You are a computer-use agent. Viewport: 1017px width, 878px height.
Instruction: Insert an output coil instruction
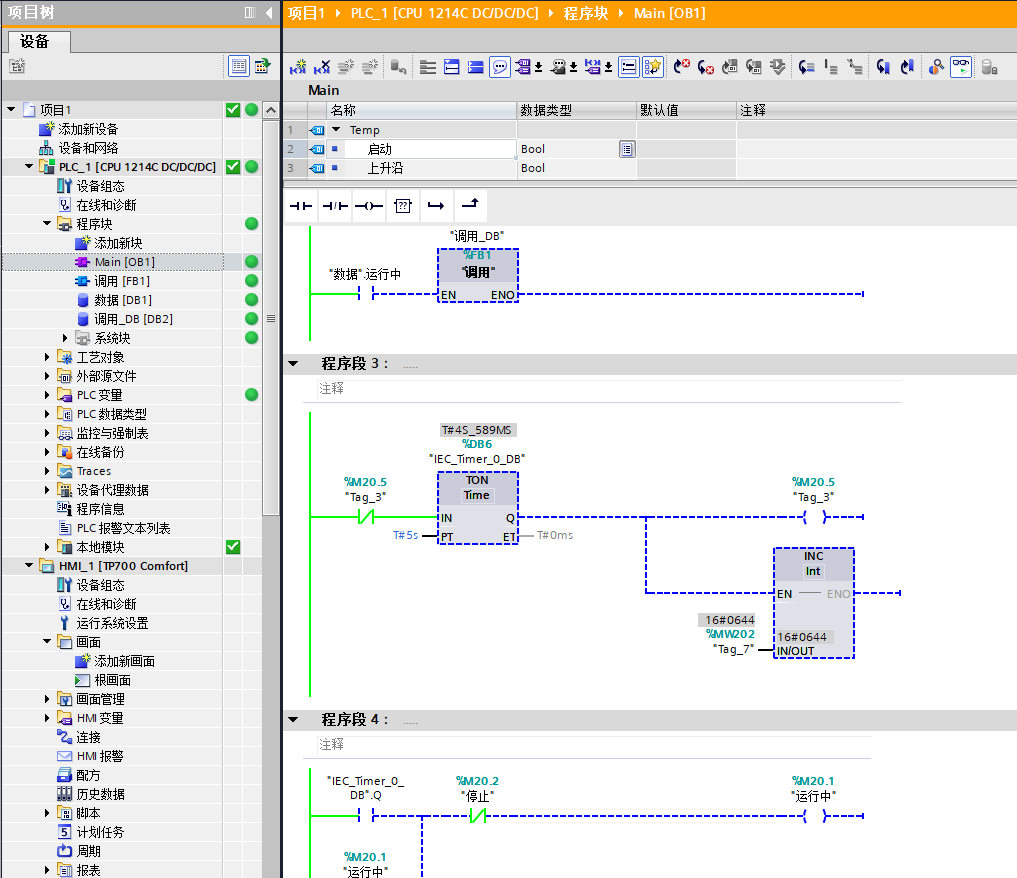369,206
